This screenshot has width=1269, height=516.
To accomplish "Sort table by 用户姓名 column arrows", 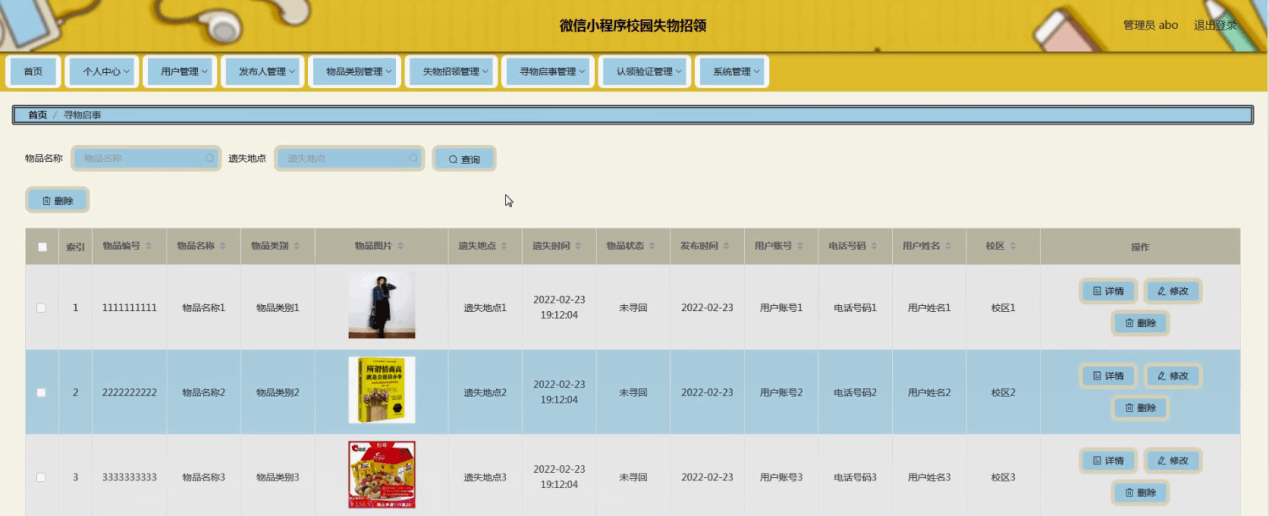I will 948,246.
